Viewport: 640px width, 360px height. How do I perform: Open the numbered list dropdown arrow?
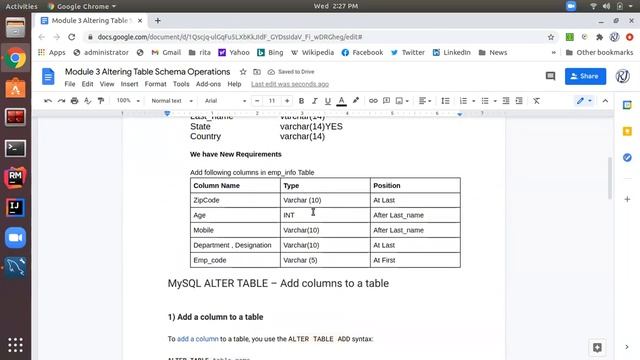click(x=473, y=101)
